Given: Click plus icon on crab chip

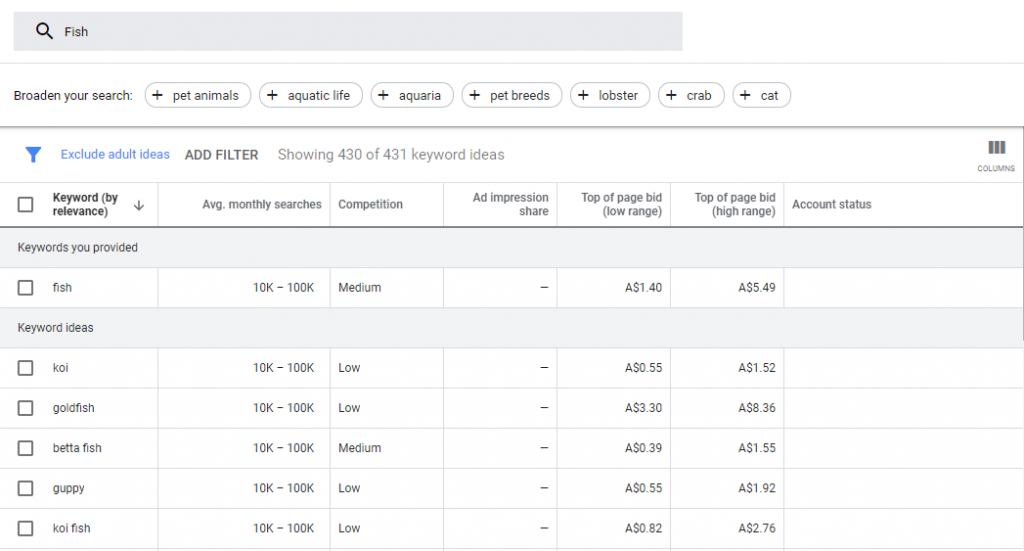Looking at the screenshot, I should [672, 95].
